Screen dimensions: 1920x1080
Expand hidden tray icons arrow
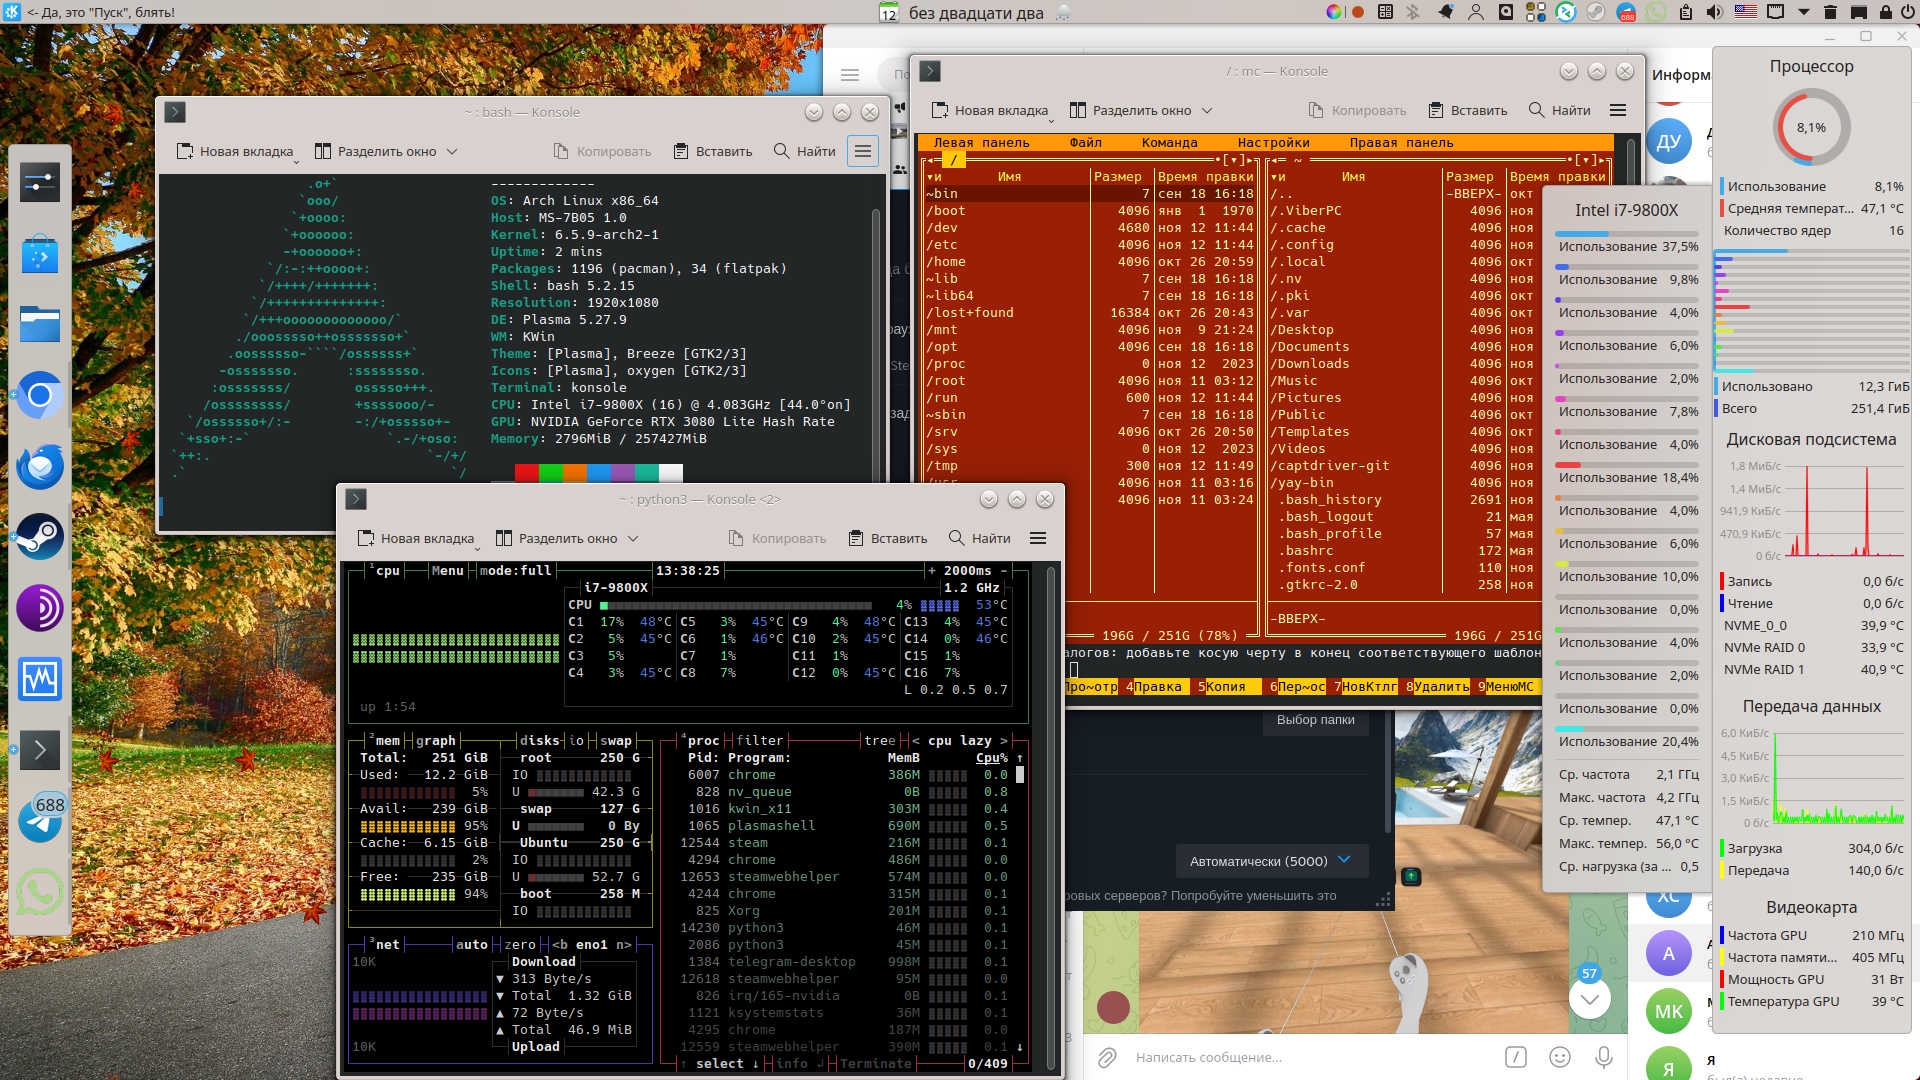[1804, 12]
